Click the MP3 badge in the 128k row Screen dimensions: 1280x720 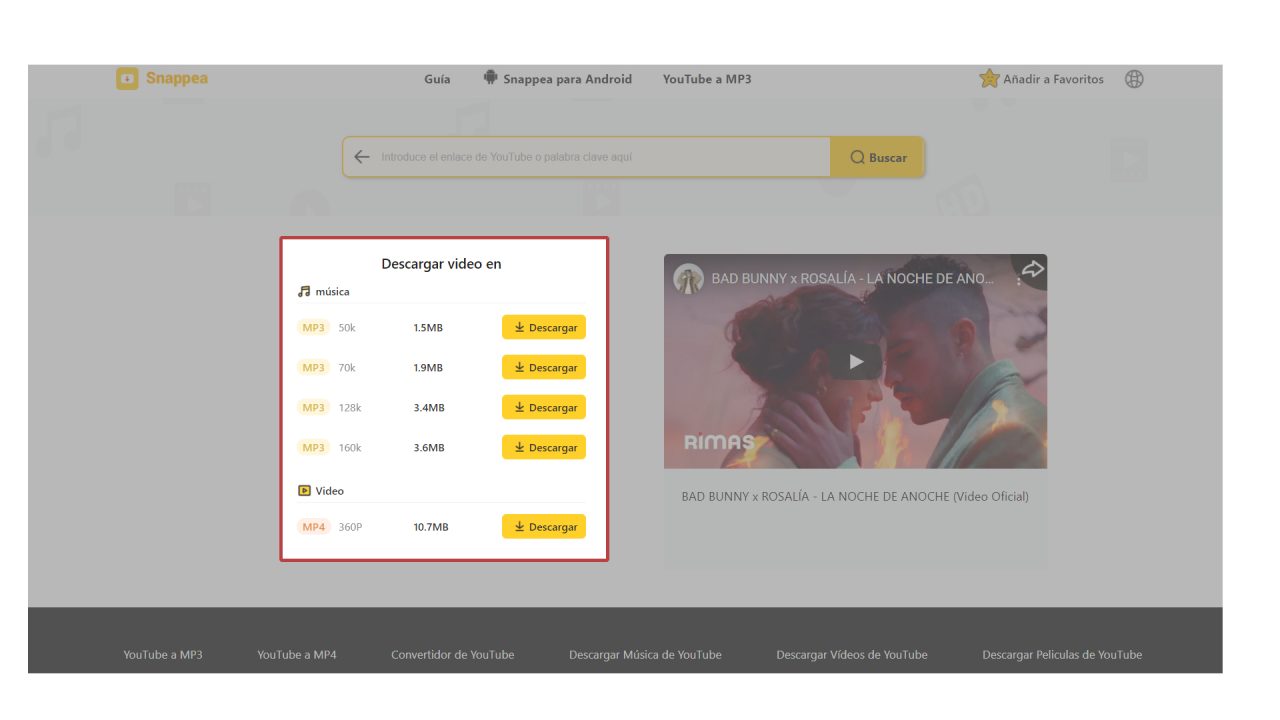pos(314,408)
